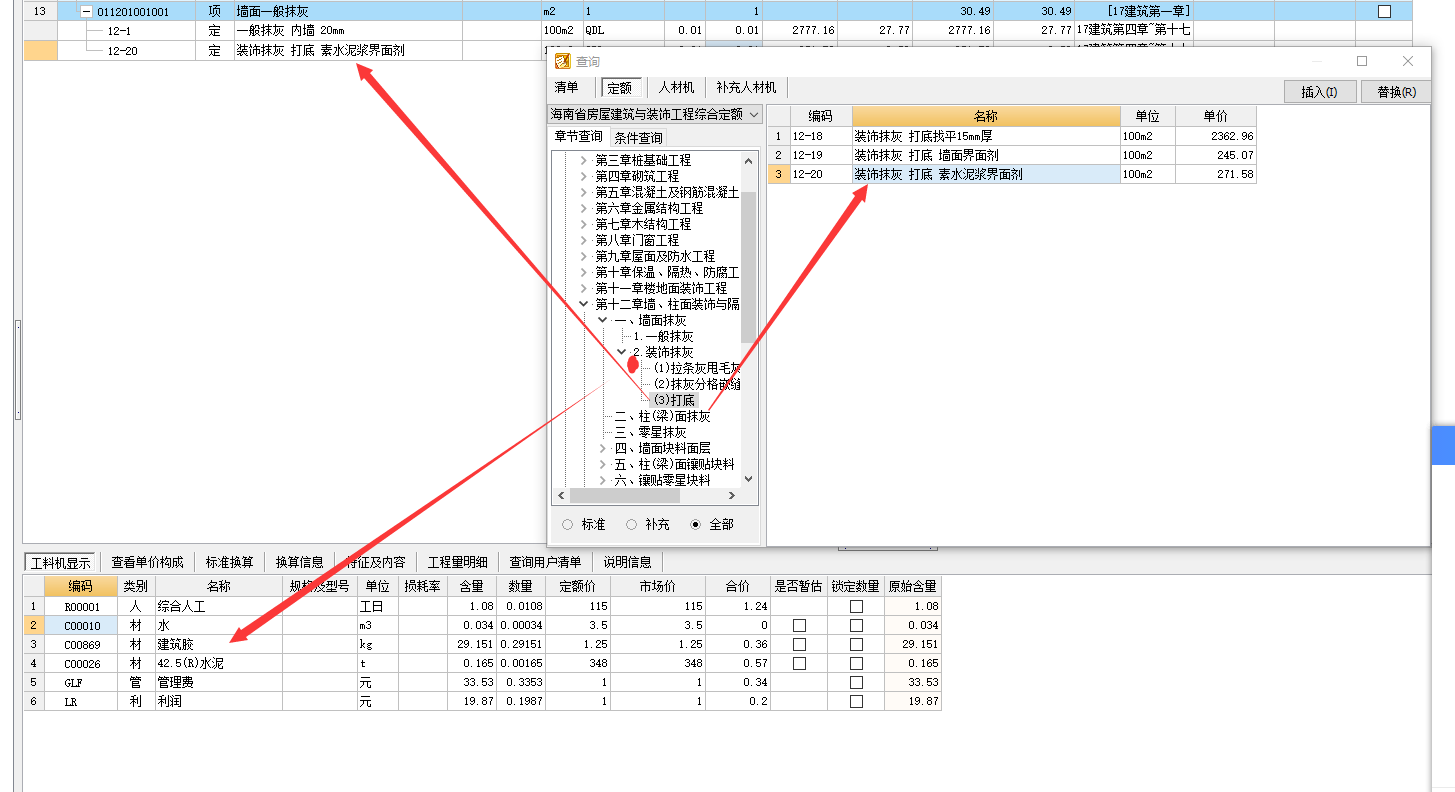The width and height of the screenshot is (1455, 792).
Task: Open the 查询用户清单 tab
Action: 545,562
